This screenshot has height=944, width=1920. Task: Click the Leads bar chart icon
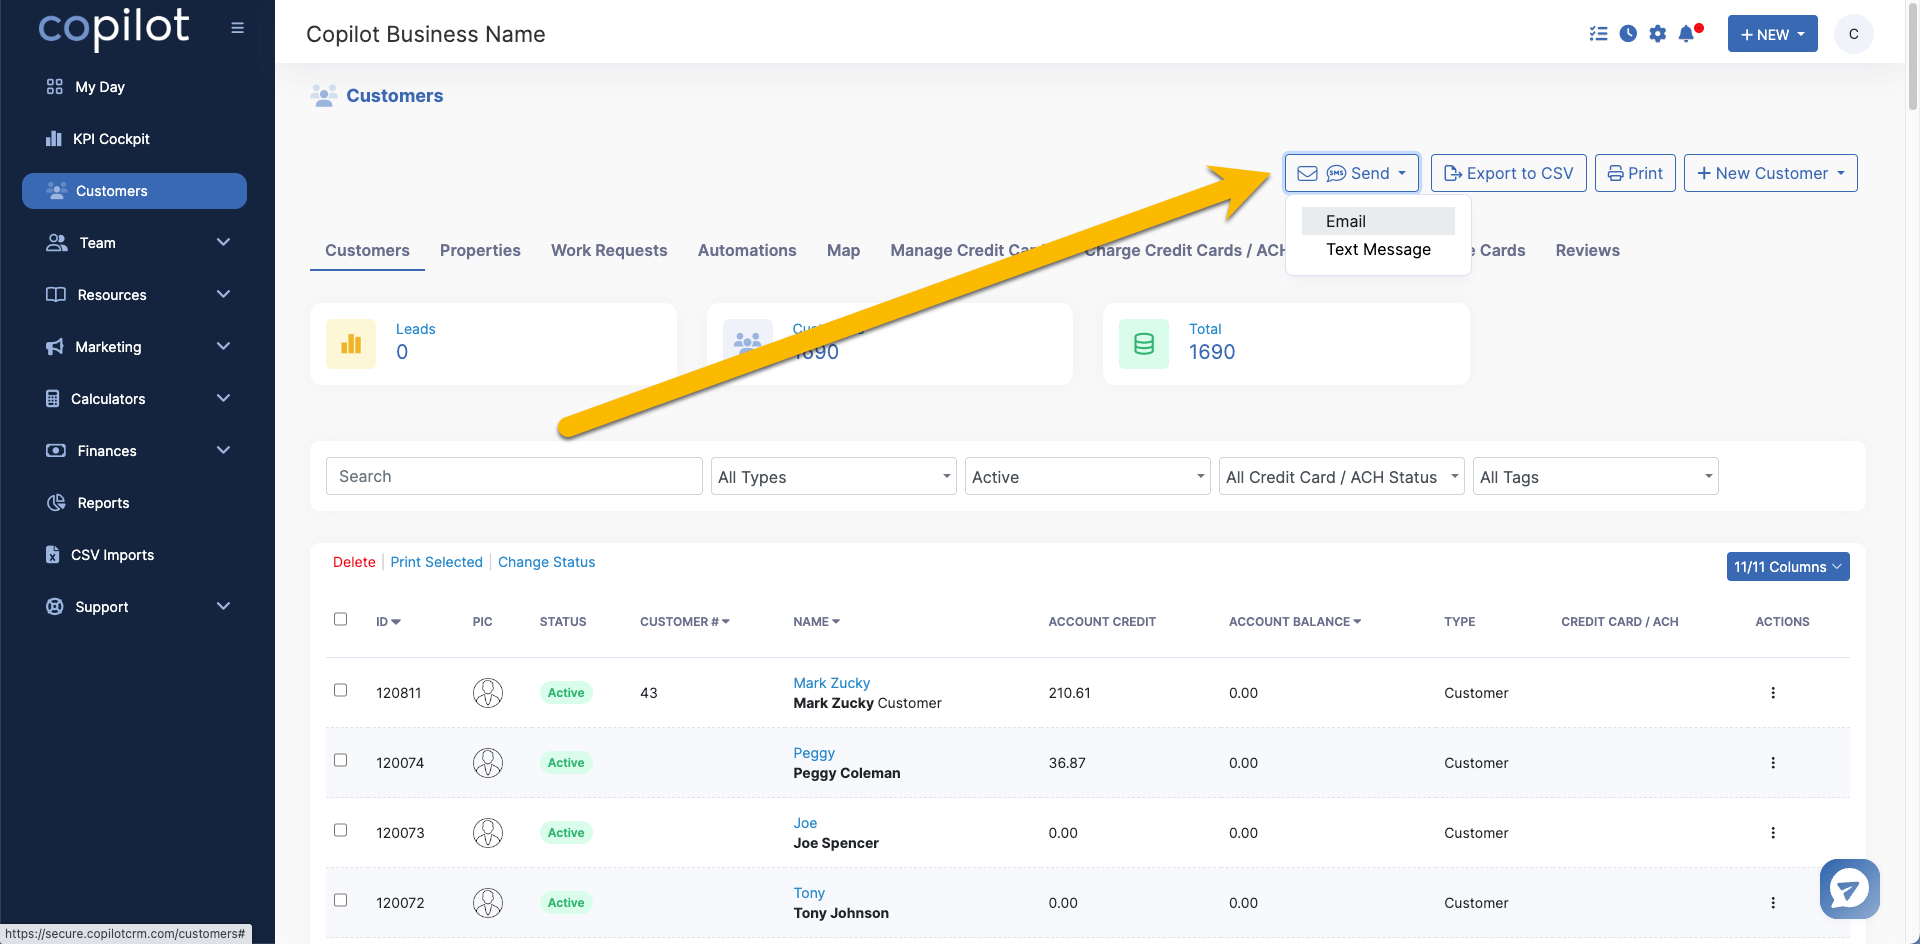[x=351, y=344]
